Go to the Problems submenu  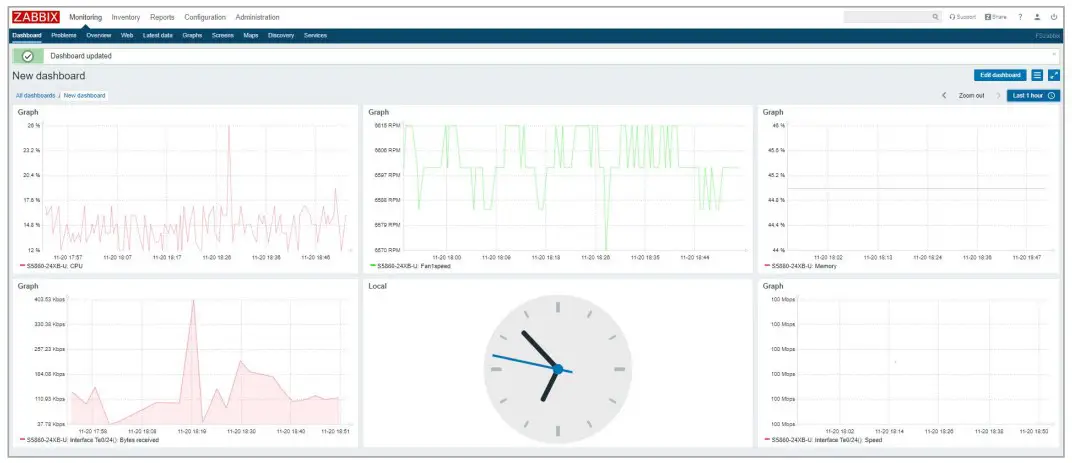point(64,36)
